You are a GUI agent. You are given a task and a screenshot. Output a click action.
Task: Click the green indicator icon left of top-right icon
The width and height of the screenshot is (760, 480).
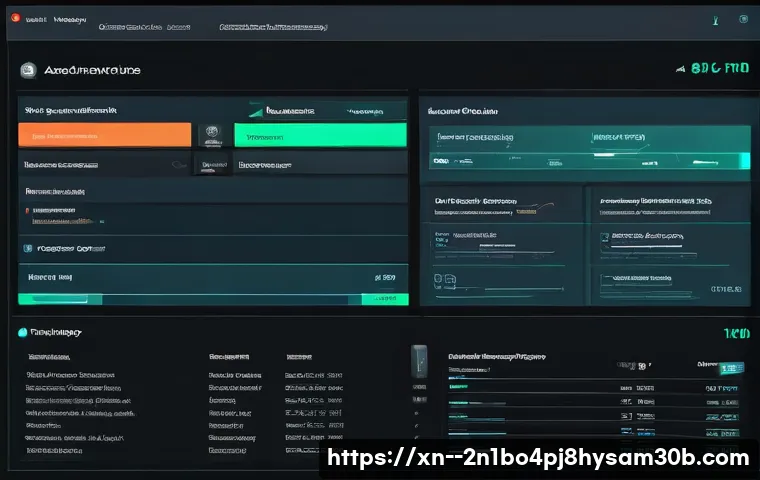tap(715, 19)
